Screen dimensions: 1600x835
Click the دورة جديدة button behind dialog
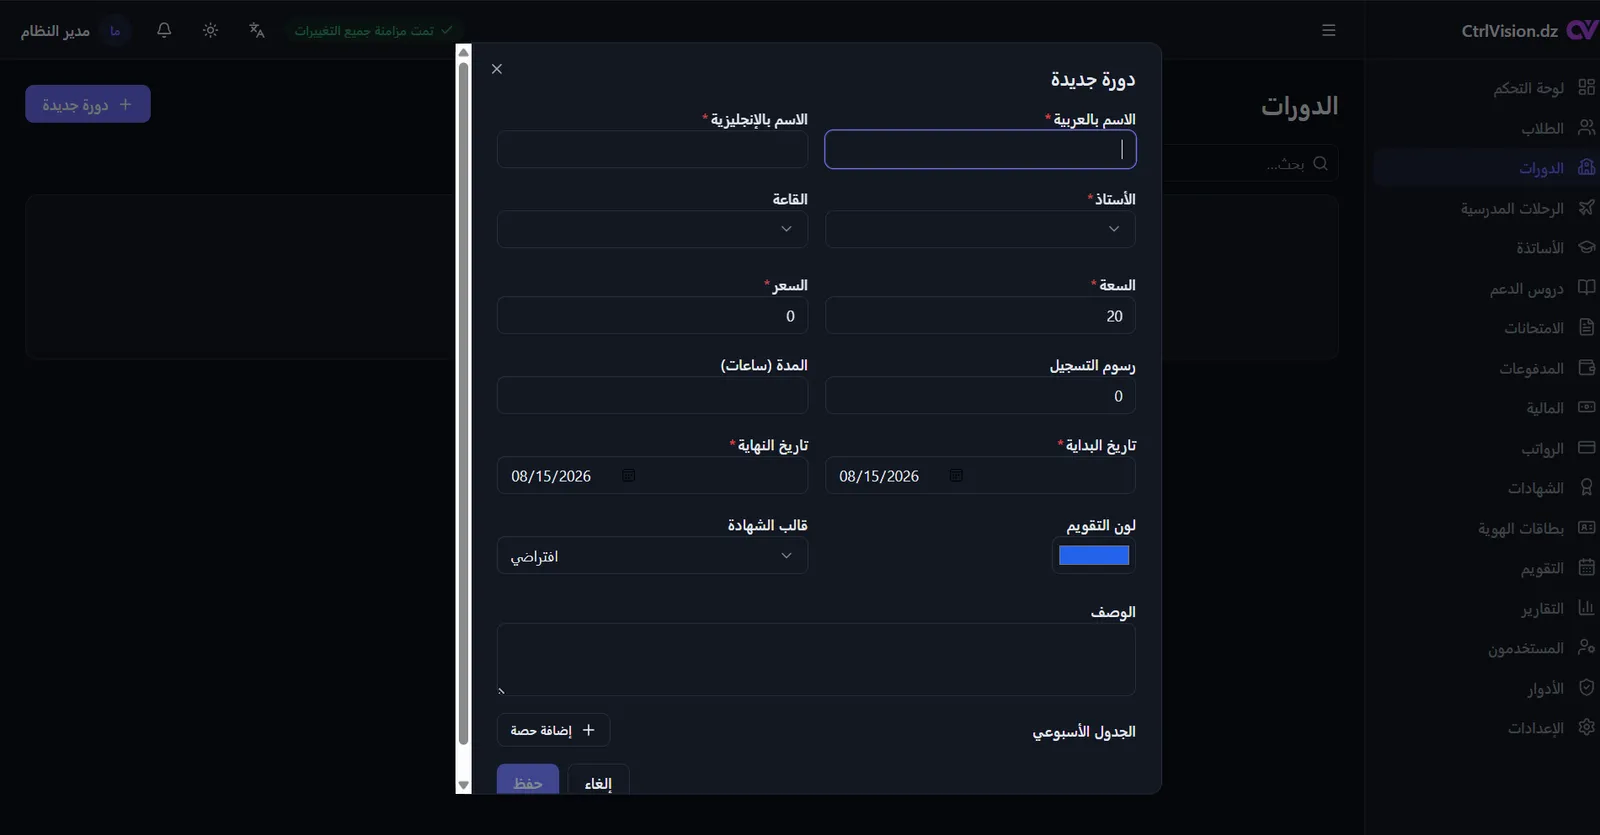(88, 104)
